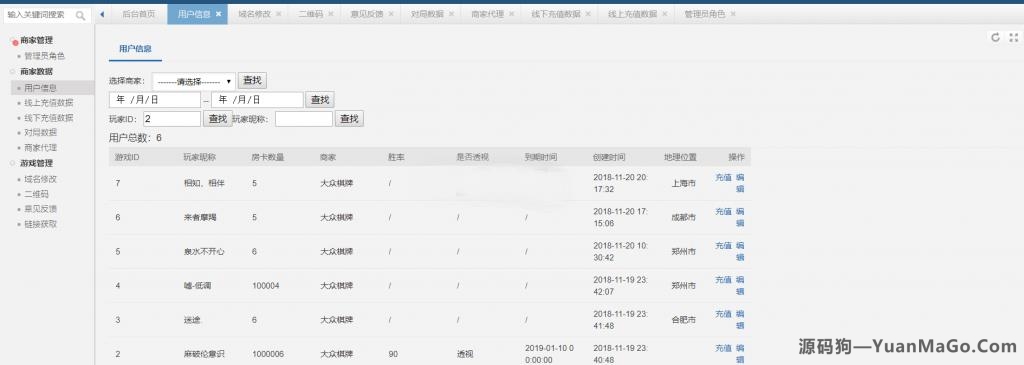
Task: Open 商家代理 in sidebar
Action: coord(40,148)
